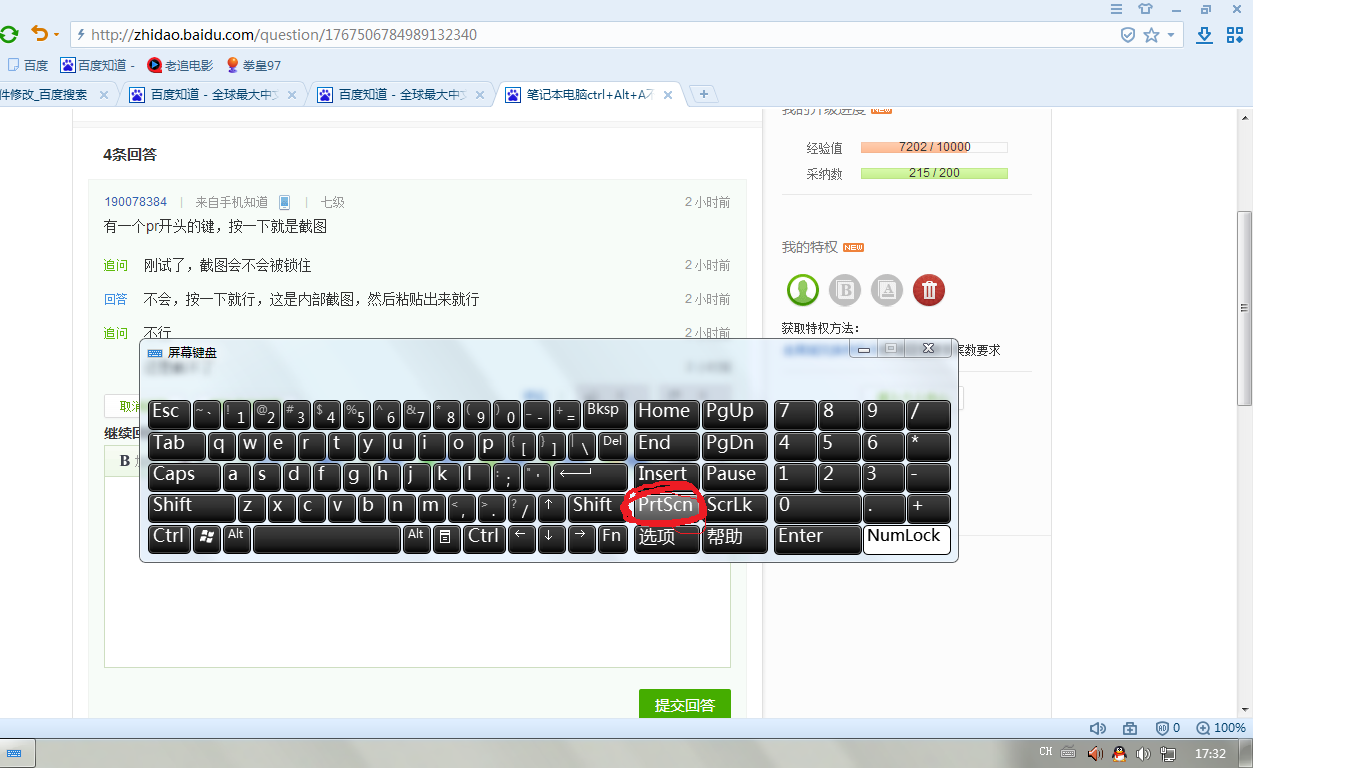
Task: Click the context menu key on keyboard
Action: pos(446,540)
